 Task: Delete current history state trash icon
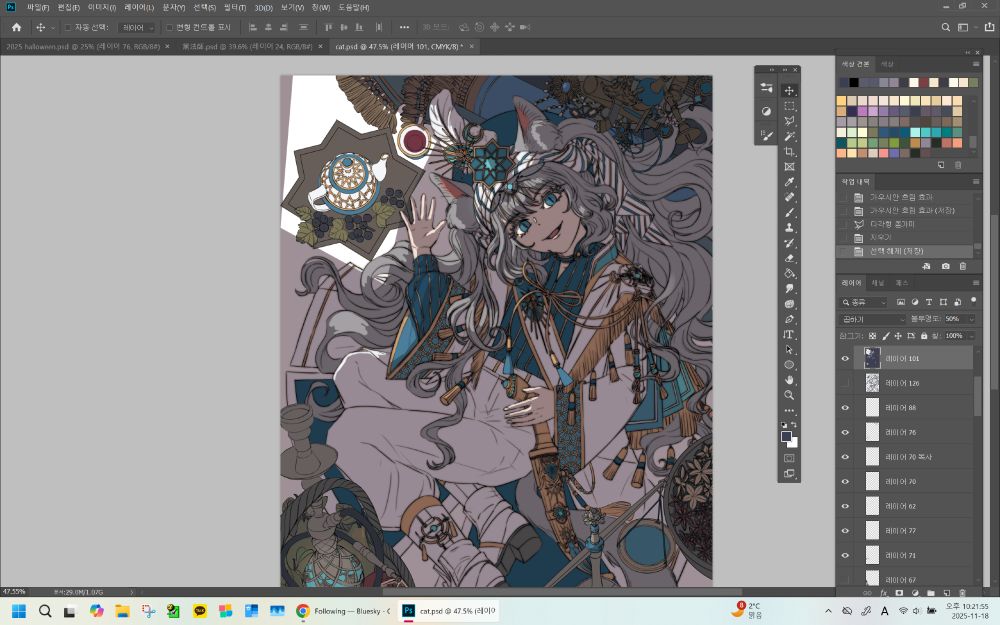[x=962, y=266]
